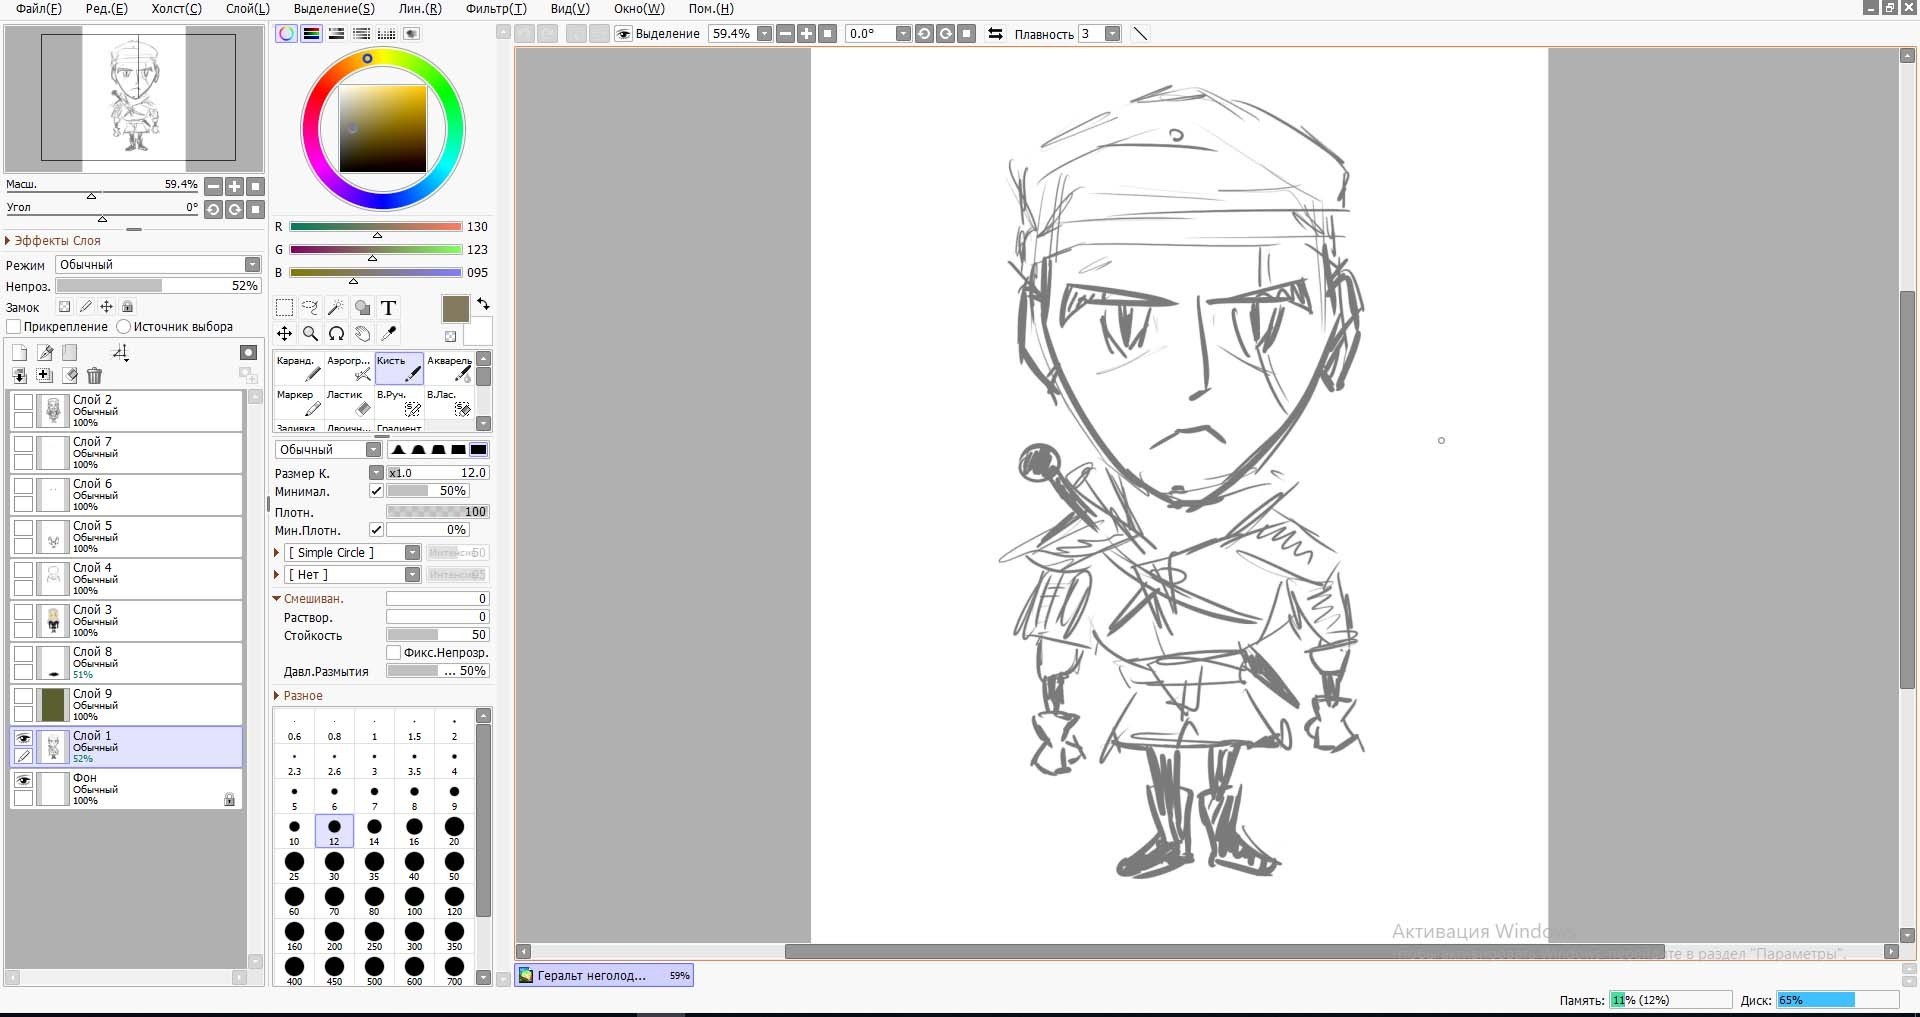The image size is (1920, 1017).
Task: Open the canvas zoom percentage dropdown
Action: (765, 34)
